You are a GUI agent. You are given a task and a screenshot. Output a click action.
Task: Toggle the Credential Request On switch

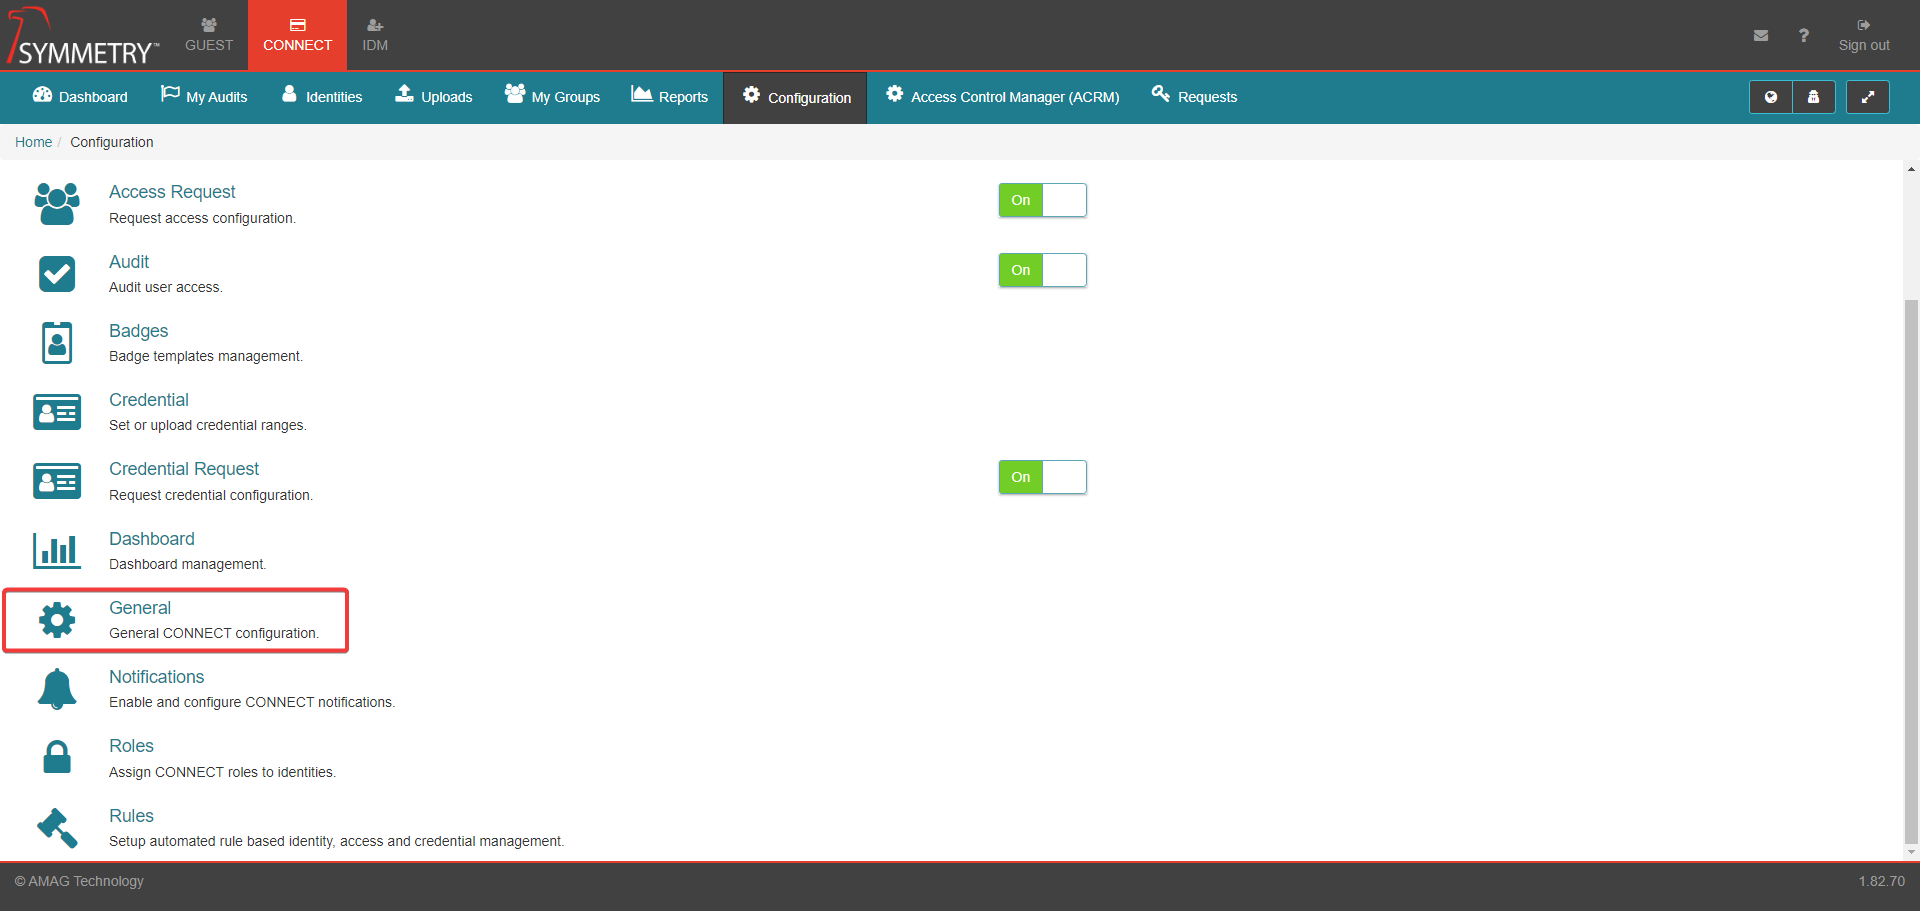coord(1042,477)
